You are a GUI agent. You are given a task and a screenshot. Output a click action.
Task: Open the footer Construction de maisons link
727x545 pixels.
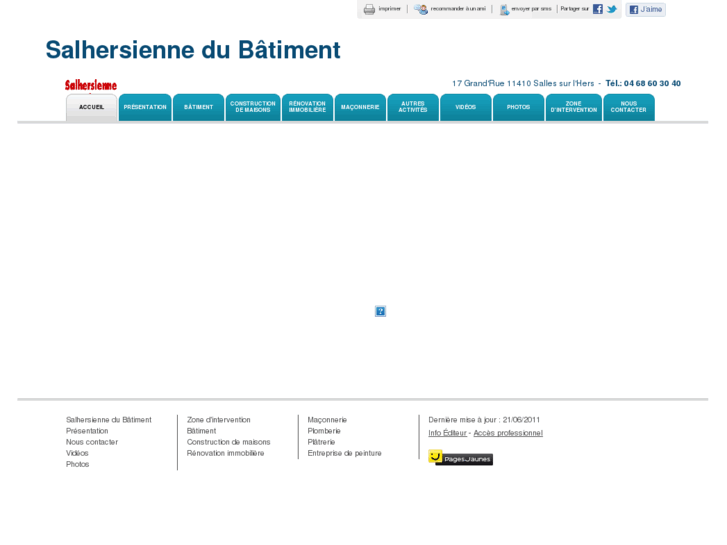(229, 442)
